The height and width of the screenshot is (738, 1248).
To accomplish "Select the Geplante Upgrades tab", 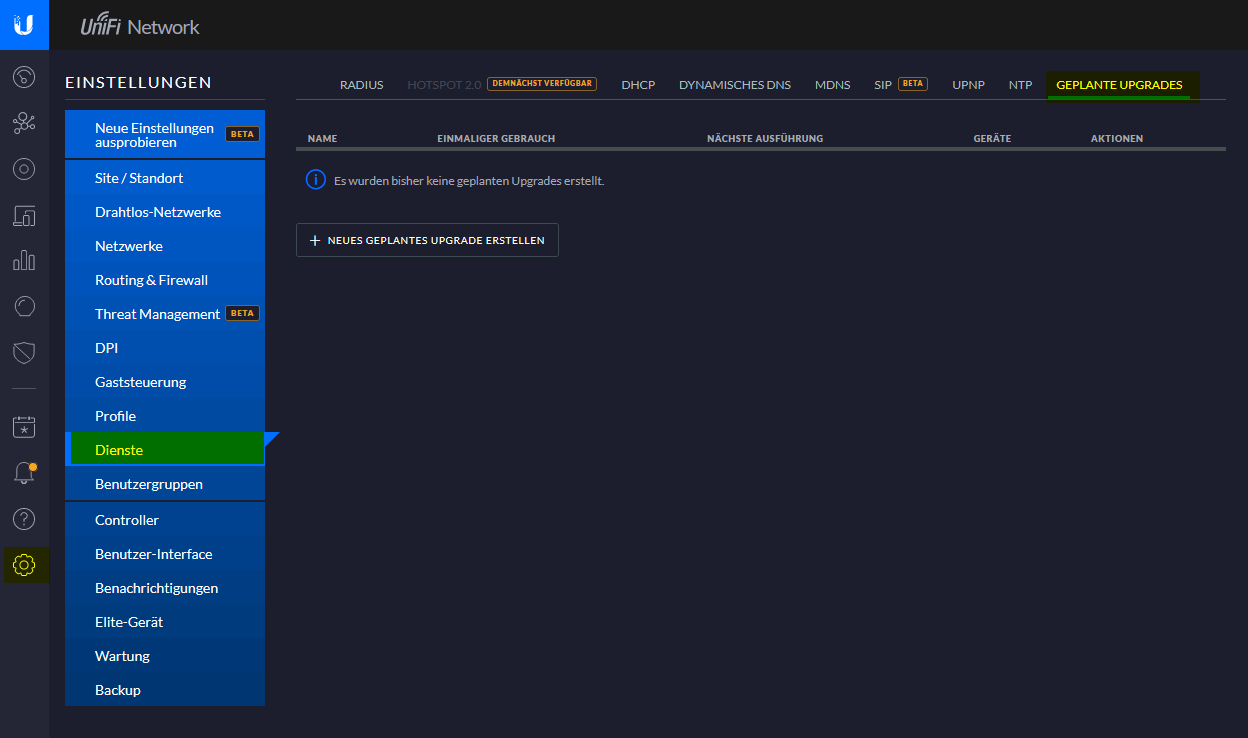I will pyautogui.click(x=1119, y=85).
